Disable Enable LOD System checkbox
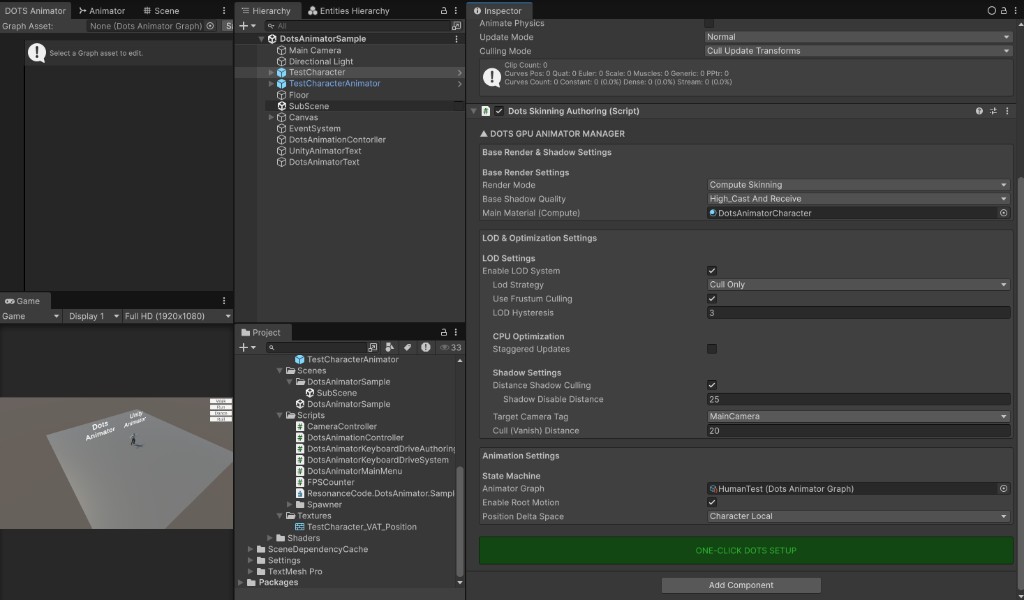 (712, 271)
